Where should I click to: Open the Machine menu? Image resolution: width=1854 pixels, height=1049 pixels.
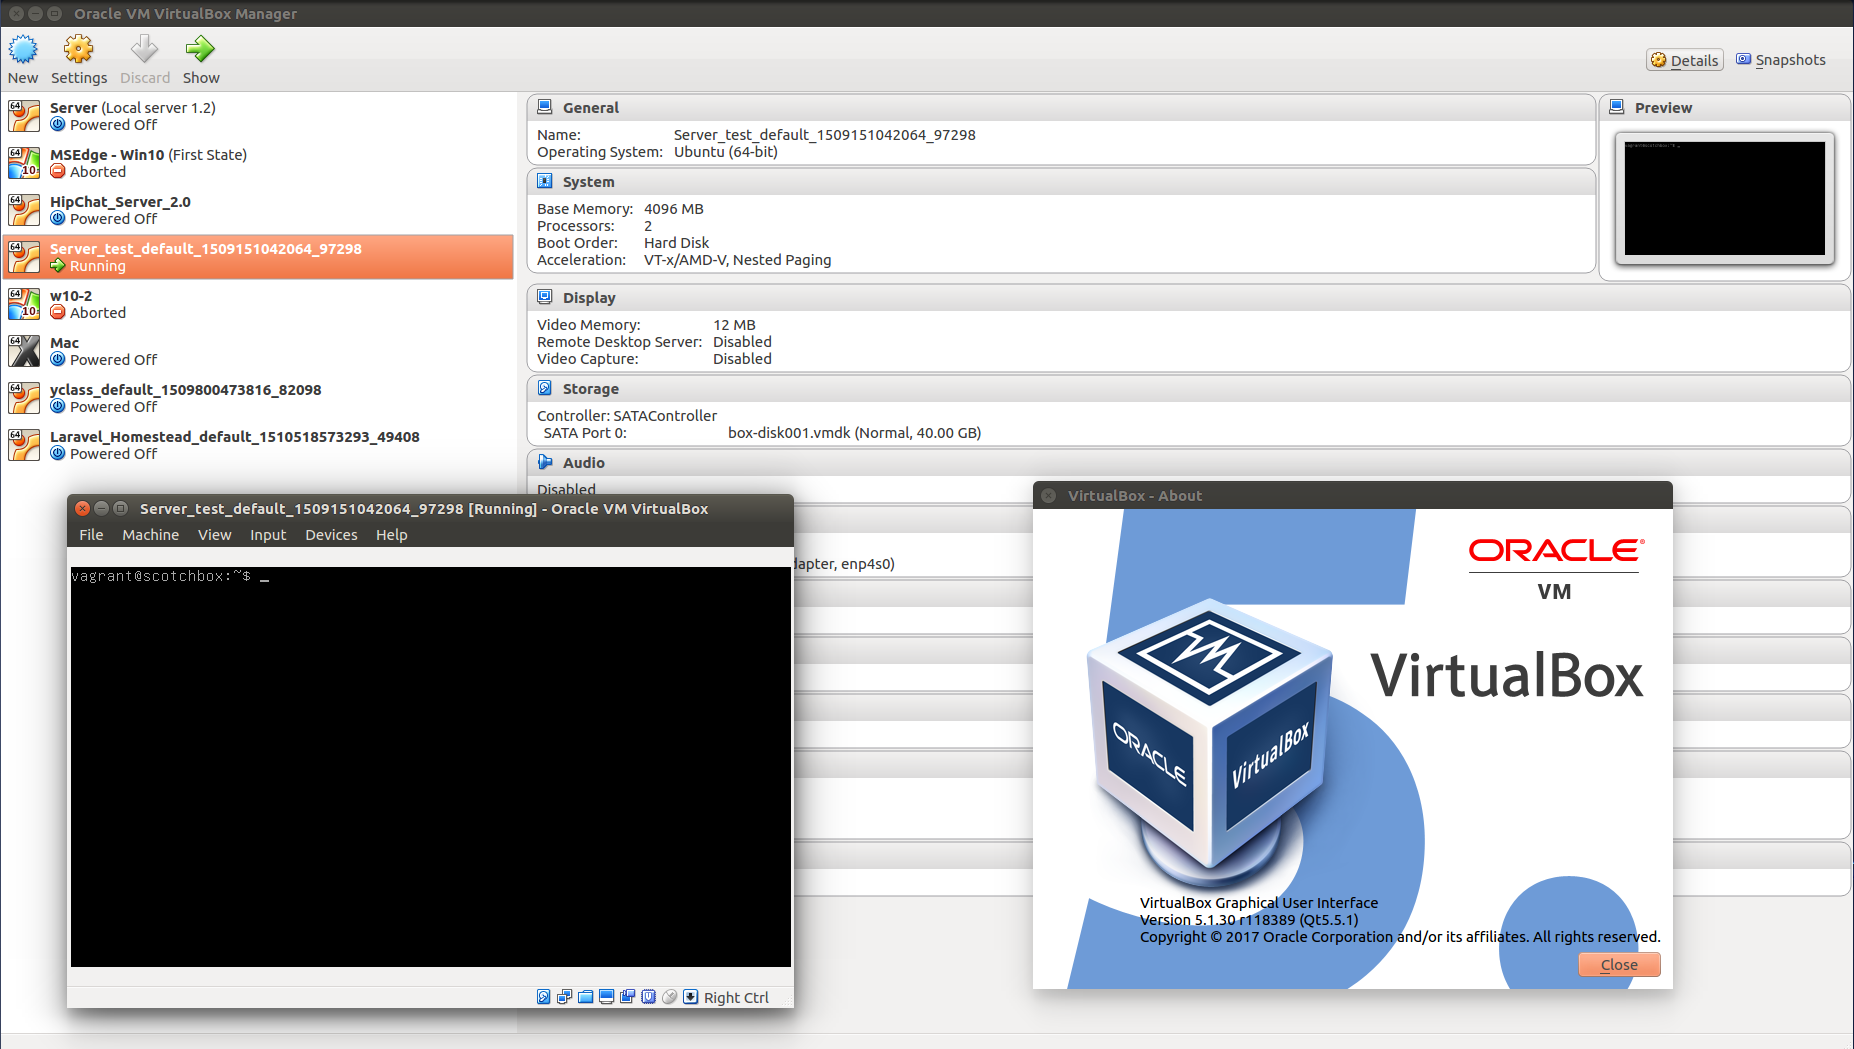pos(150,534)
